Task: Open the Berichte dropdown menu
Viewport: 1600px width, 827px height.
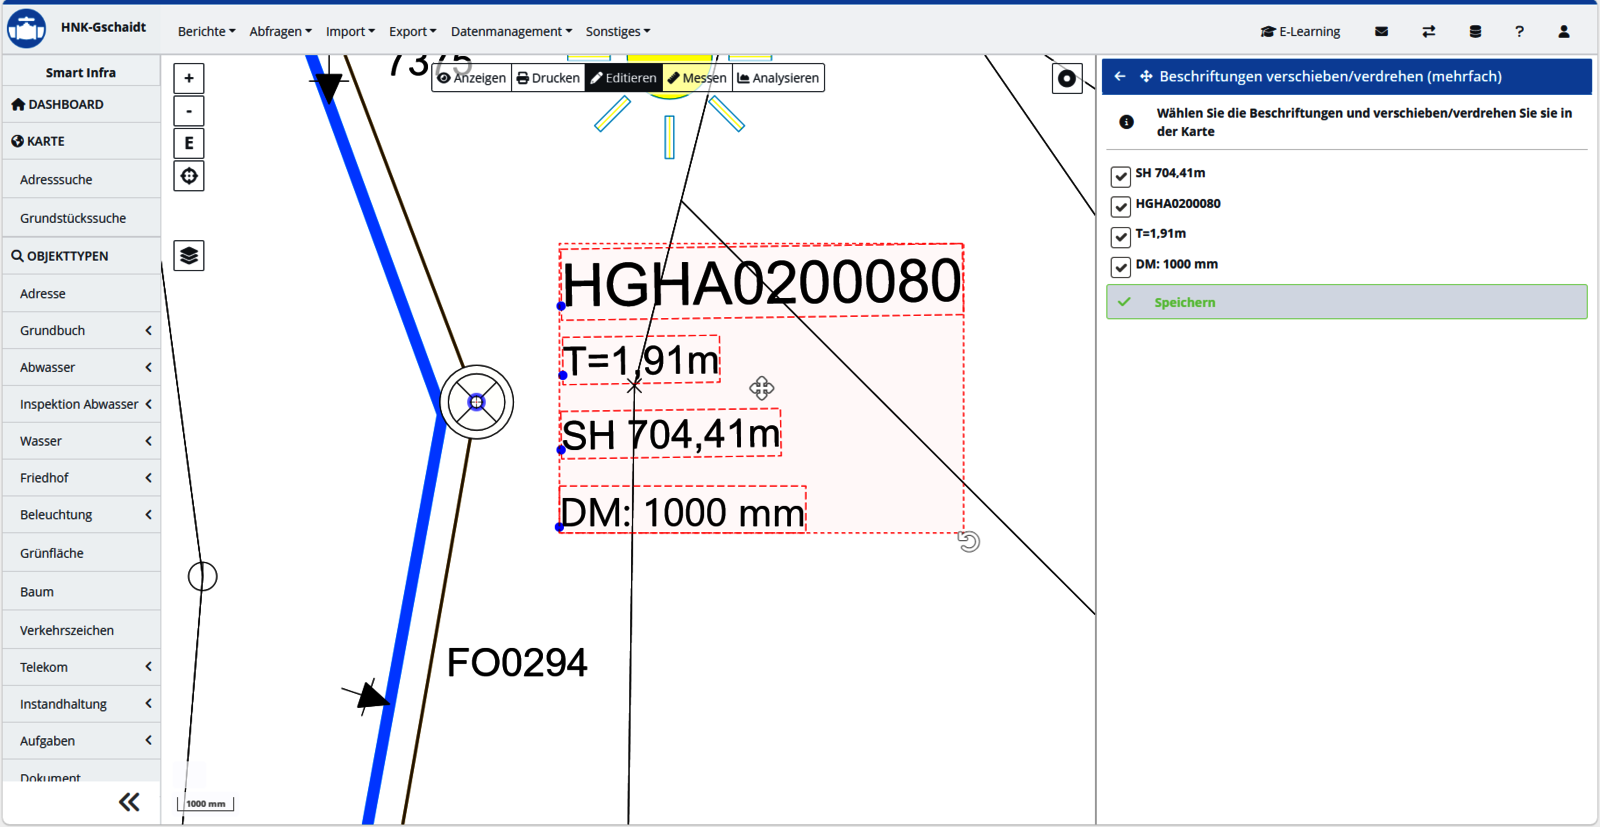Action: point(206,32)
